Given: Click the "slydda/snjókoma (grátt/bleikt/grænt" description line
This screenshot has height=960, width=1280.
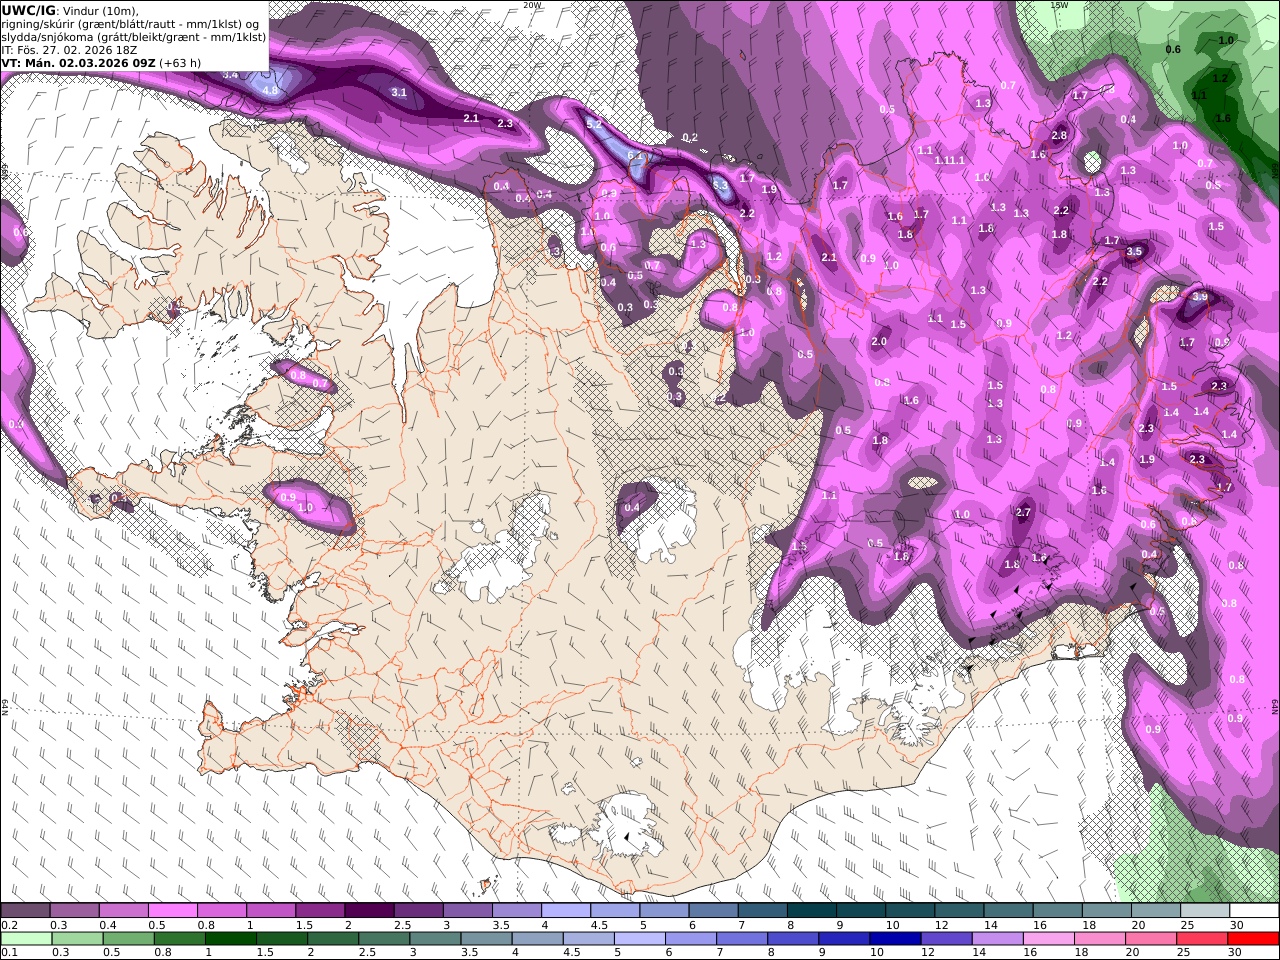Looking at the screenshot, I should click(x=134, y=37).
